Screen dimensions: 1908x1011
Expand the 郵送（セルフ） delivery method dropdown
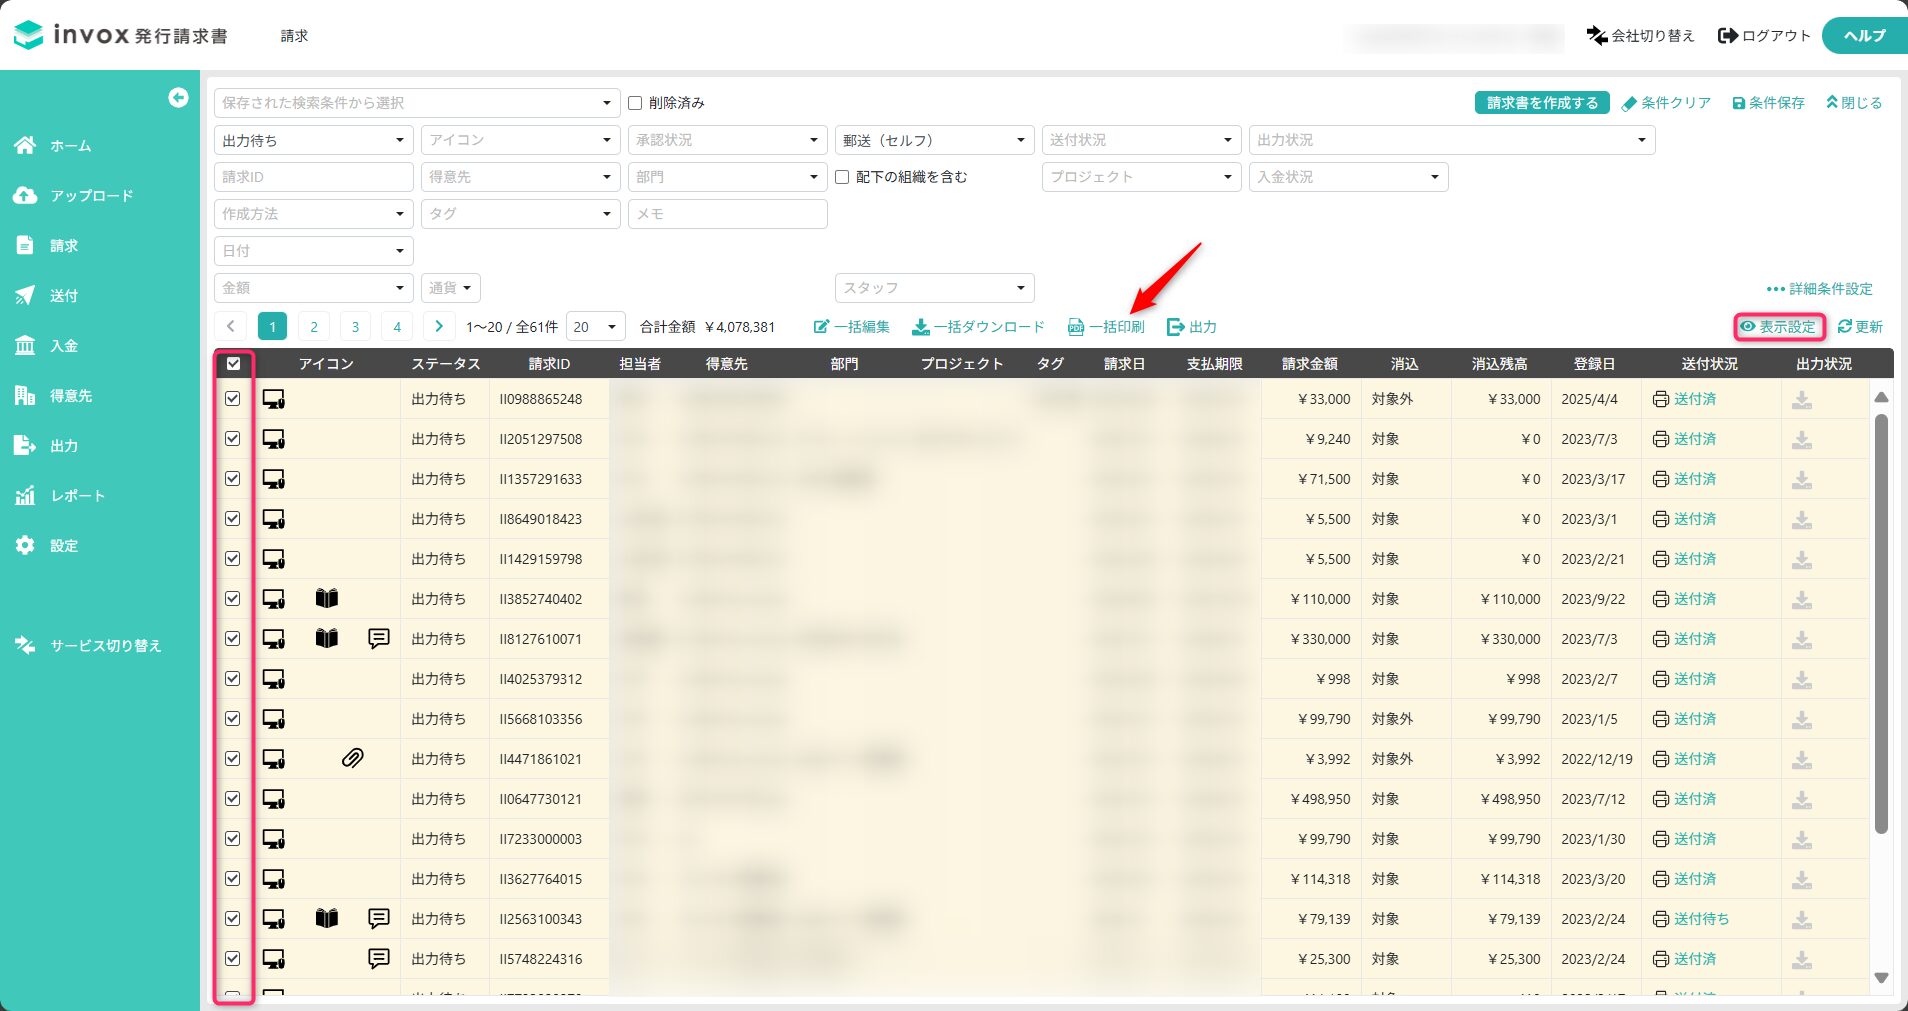click(x=933, y=140)
